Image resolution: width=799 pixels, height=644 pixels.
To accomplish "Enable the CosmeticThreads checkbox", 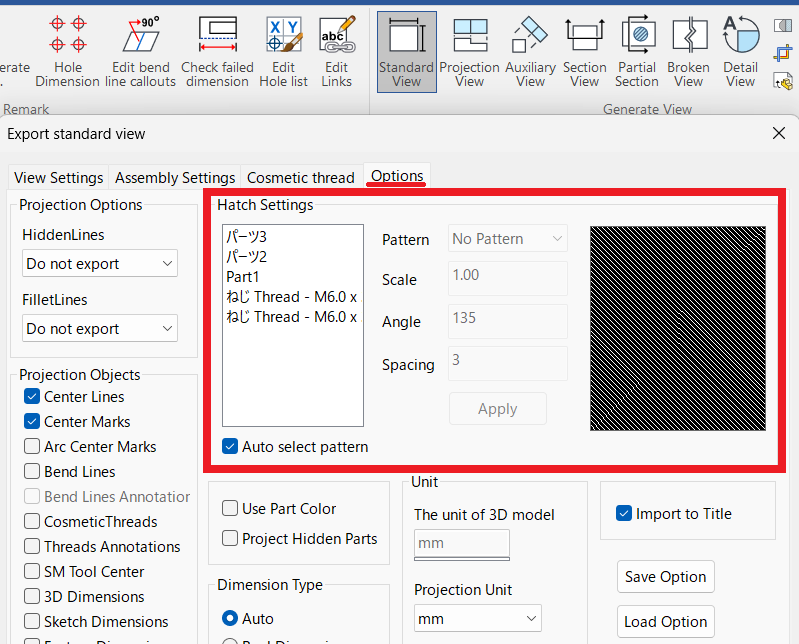I will 32,521.
